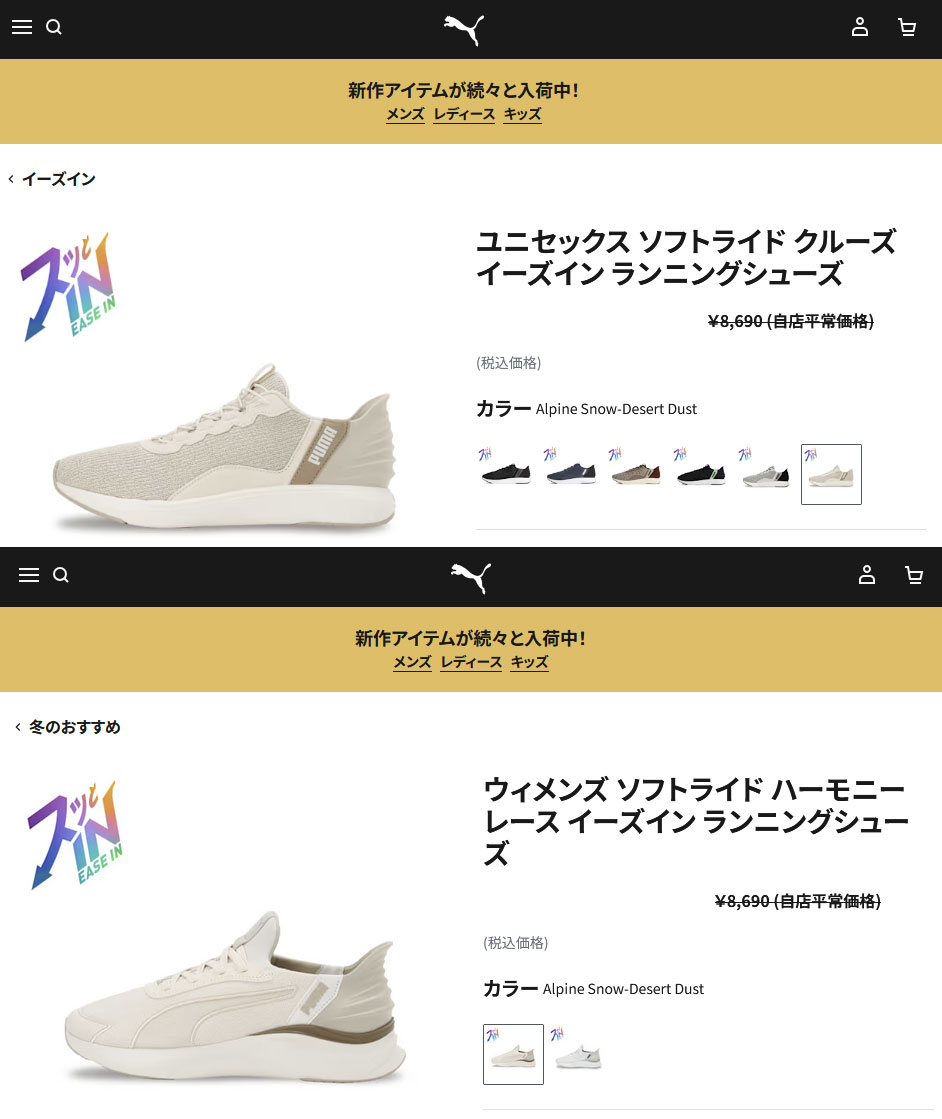
Task: Click メンズ link in top banner
Action: pyautogui.click(x=405, y=114)
